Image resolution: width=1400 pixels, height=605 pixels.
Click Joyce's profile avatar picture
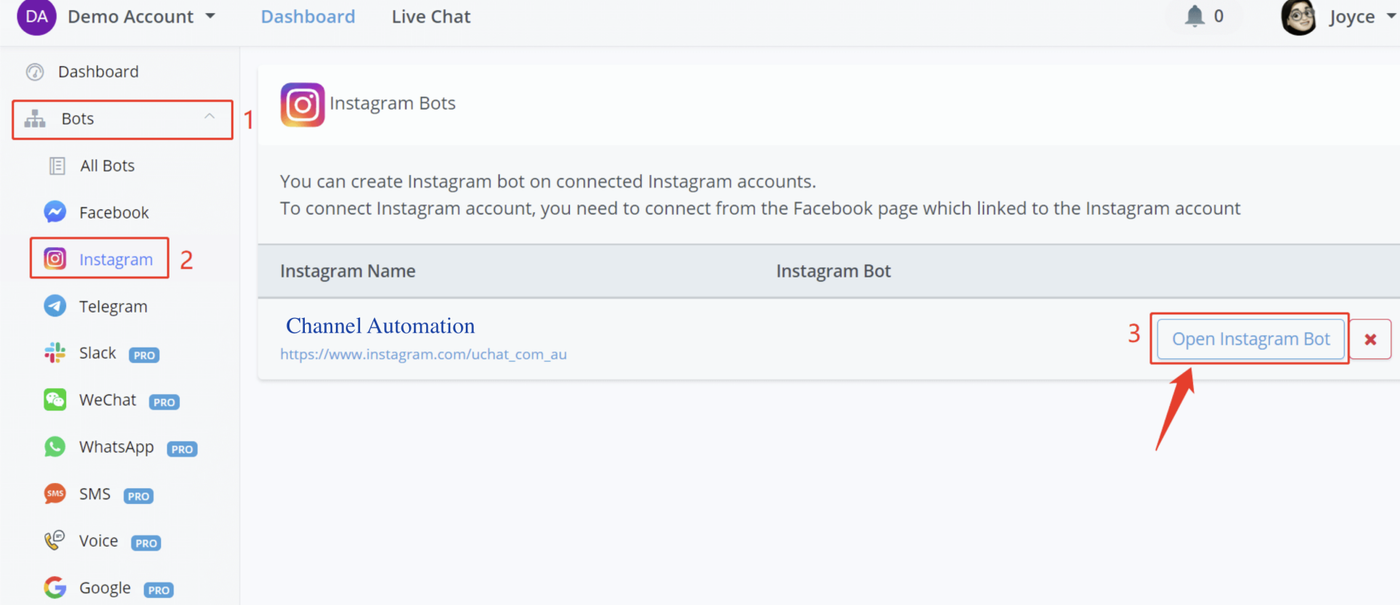click(1298, 17)
